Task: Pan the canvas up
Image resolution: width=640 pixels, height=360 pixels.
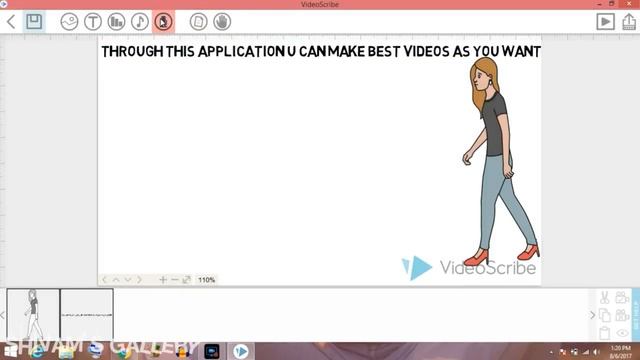Action: pos(116,280)
